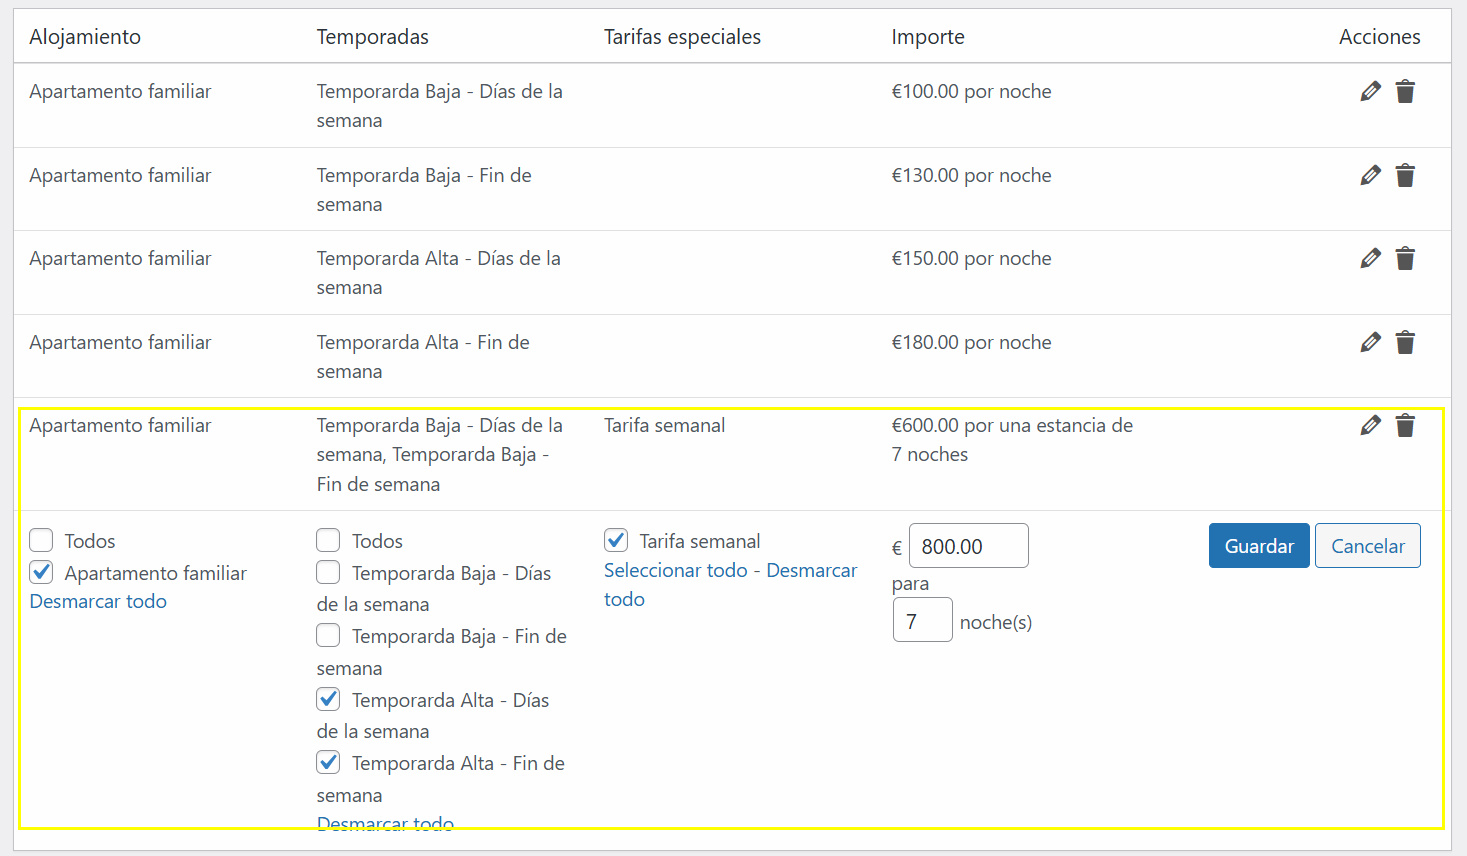Toggle the Tarifa semanal checkbox
The width and height of the screenshot is (1467, 856).
(x=616, y=541)
